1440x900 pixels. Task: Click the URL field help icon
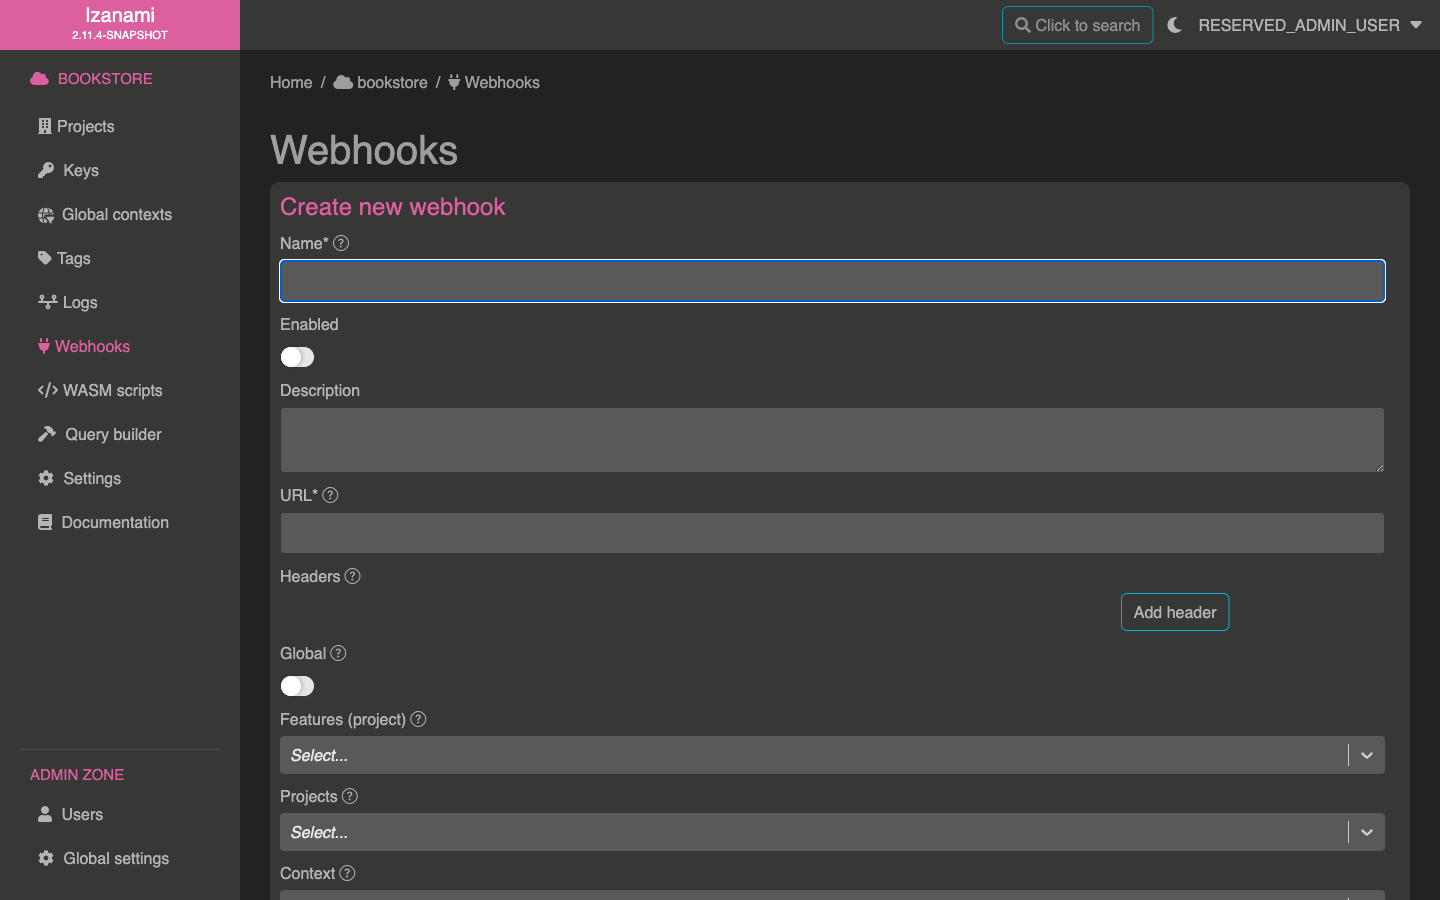coord(330,495)
